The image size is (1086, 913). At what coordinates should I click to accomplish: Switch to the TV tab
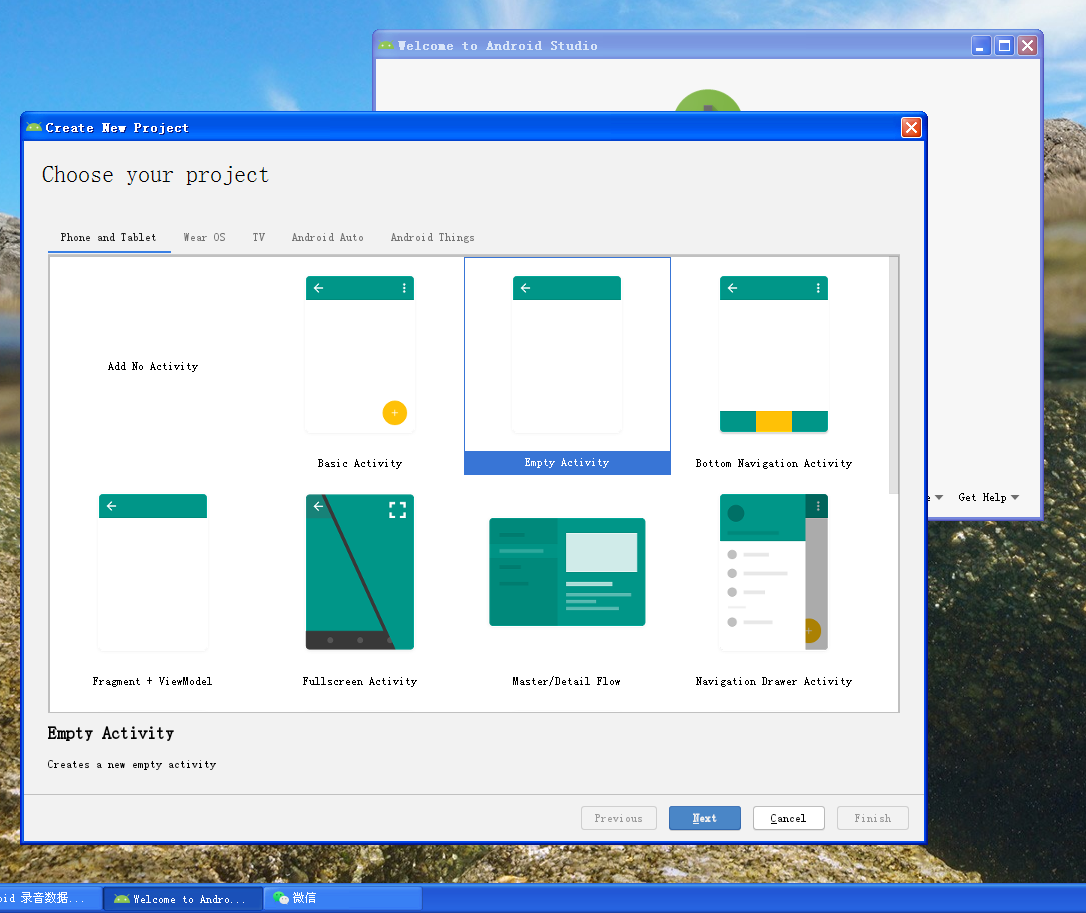[x=258, y=238]
